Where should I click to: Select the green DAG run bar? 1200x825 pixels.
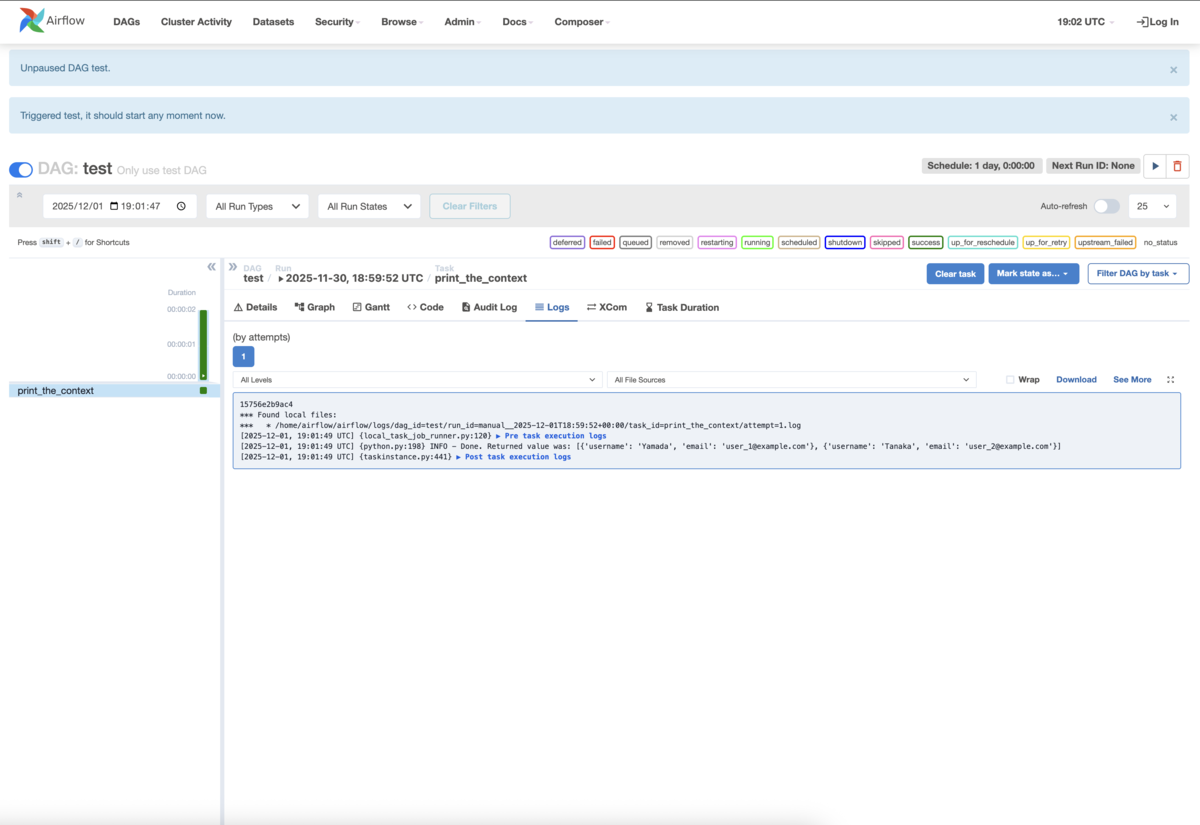click(x=203, y=344)
